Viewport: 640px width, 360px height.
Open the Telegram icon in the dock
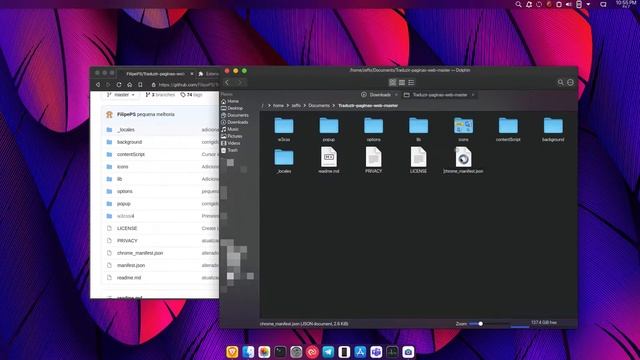click(328, 352)
